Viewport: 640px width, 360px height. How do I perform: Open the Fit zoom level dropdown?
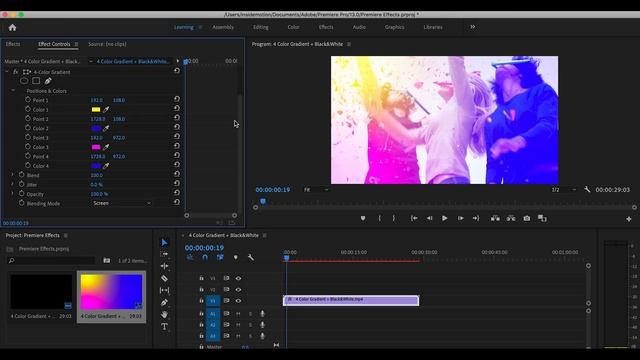click(x=316, y=190)
